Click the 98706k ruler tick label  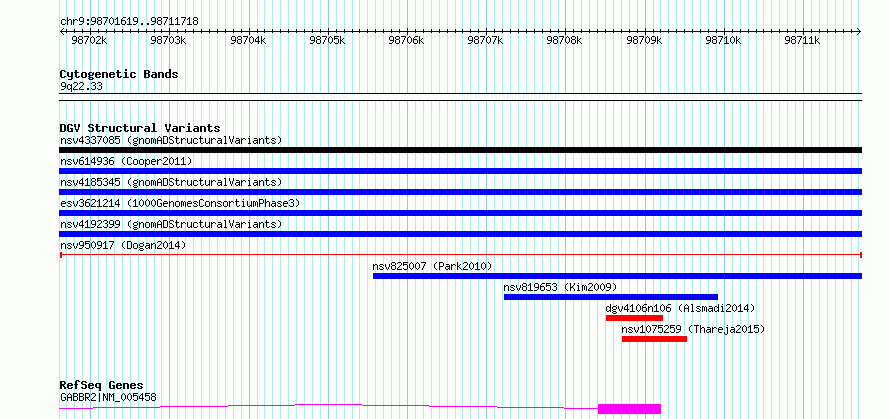pos(406,41)
